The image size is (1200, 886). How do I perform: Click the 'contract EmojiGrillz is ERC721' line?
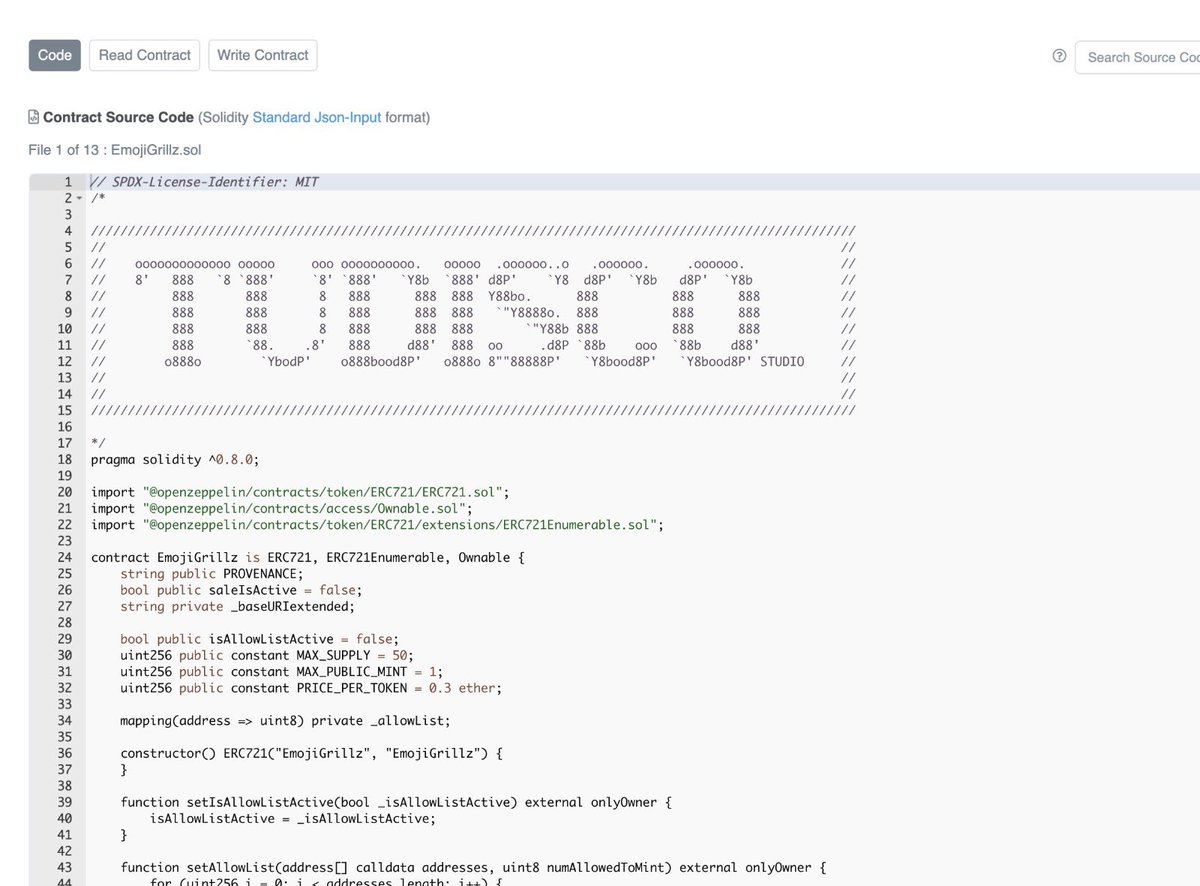[307, 557]
